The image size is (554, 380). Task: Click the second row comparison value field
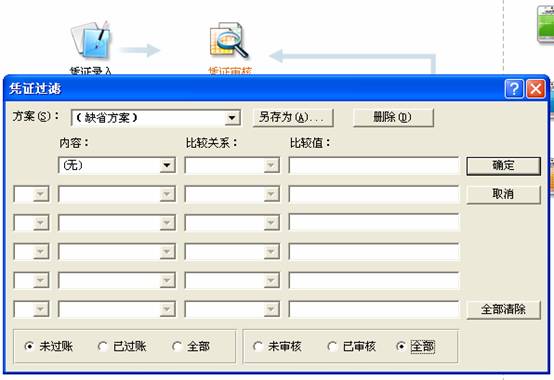[374, 194]
